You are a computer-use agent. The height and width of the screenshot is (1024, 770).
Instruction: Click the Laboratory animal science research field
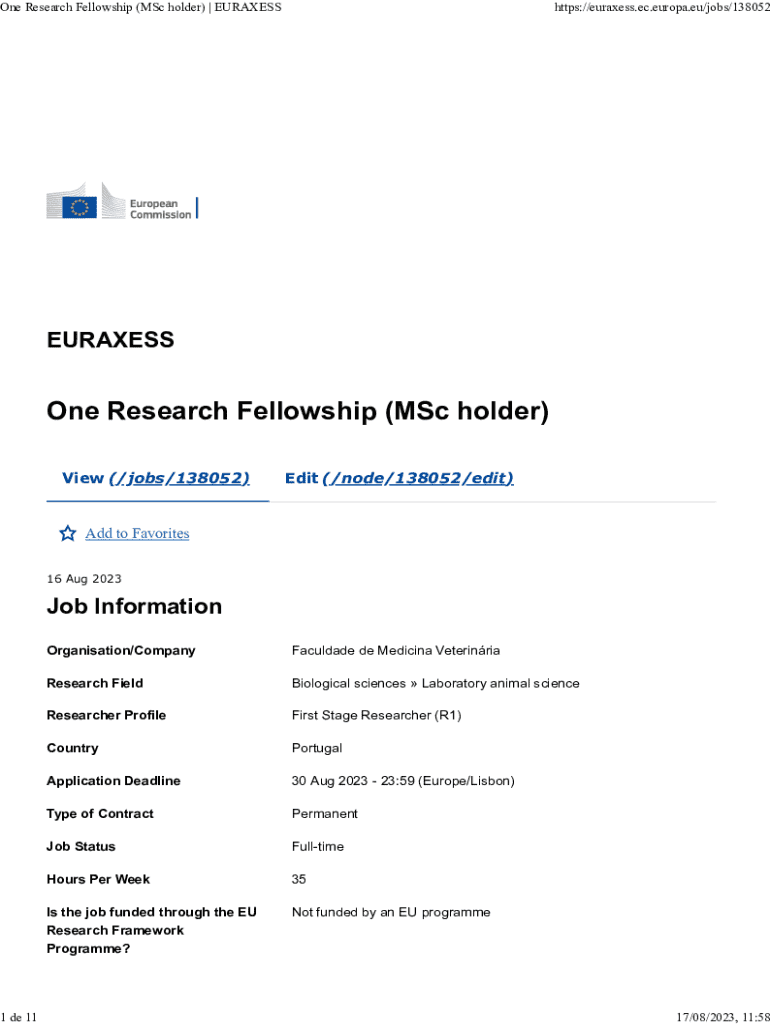(500, 683)
